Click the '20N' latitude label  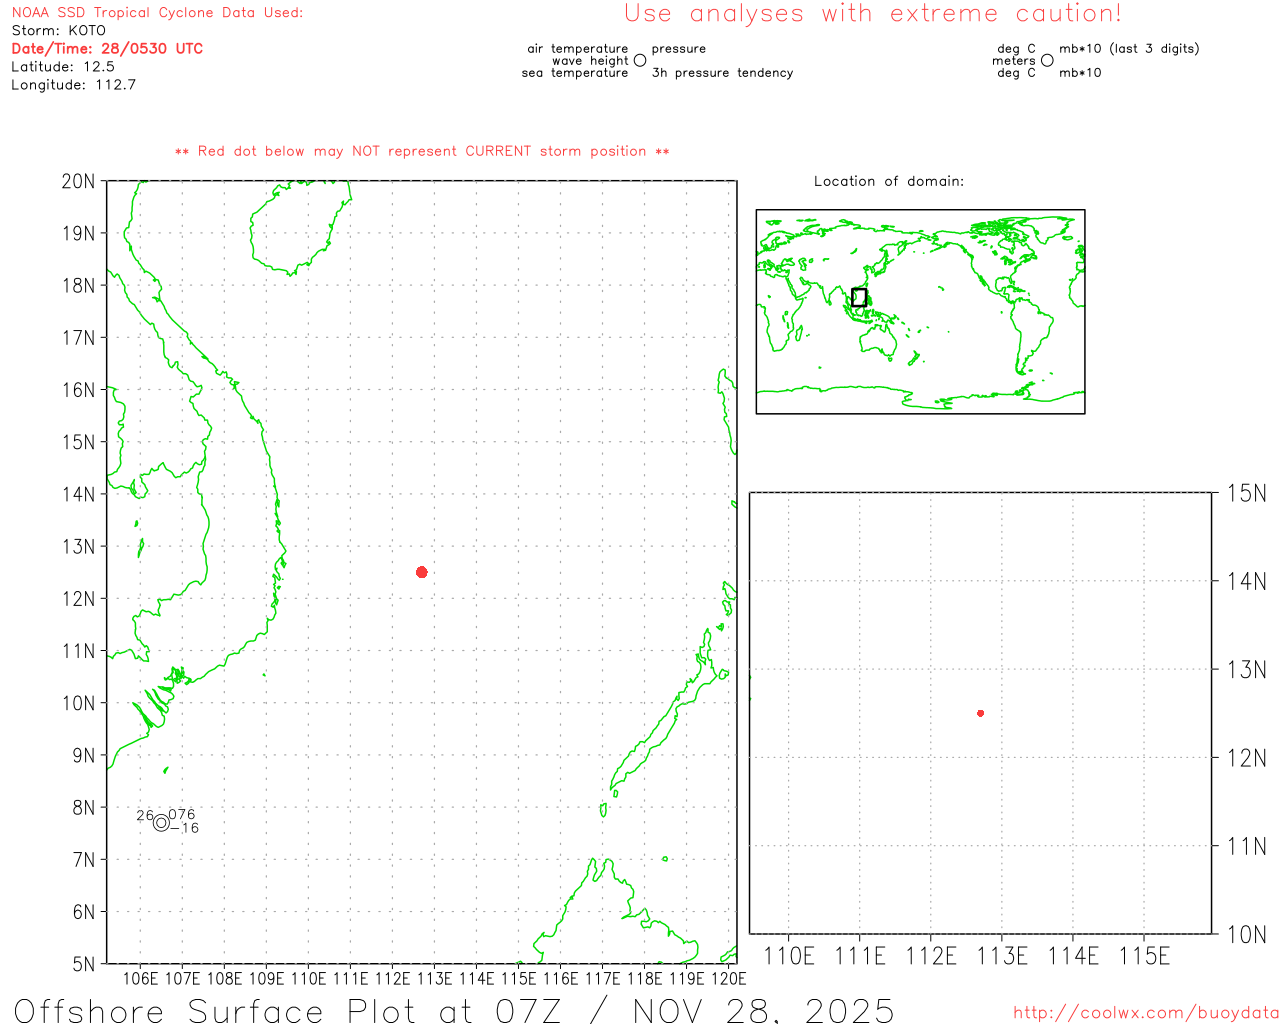click(x=78, y=181)
